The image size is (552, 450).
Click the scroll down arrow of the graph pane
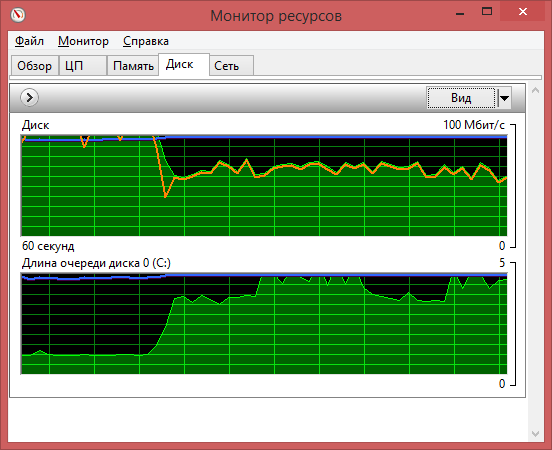535,434
